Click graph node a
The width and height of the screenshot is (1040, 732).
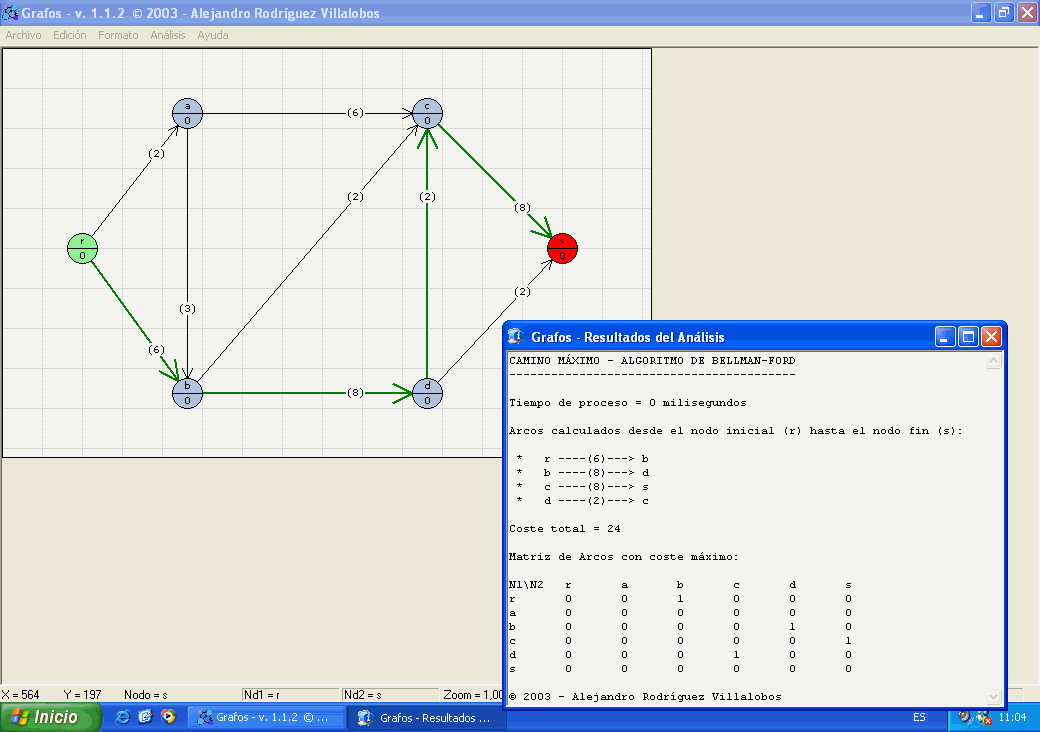[x=187, y=112]
